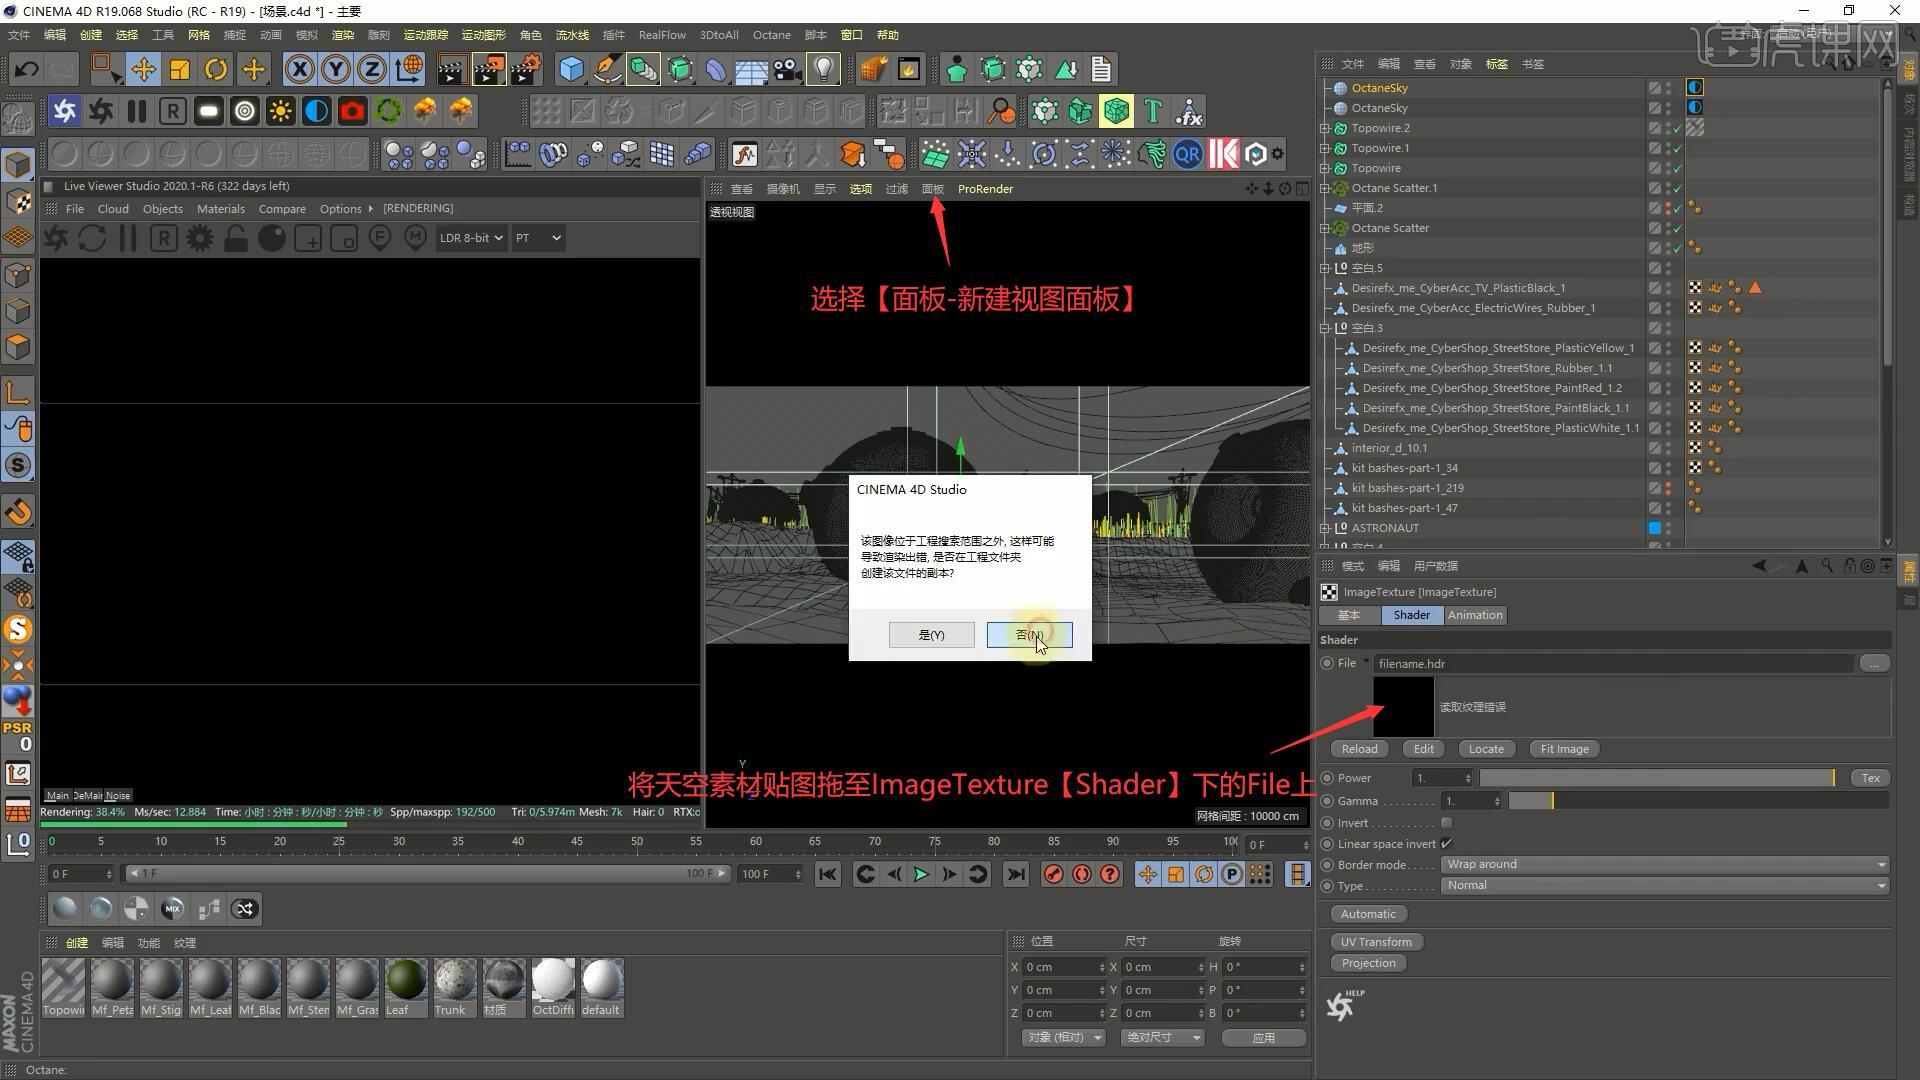Toggle Live Viewer lock resolution icon

(x=236, y=238)
